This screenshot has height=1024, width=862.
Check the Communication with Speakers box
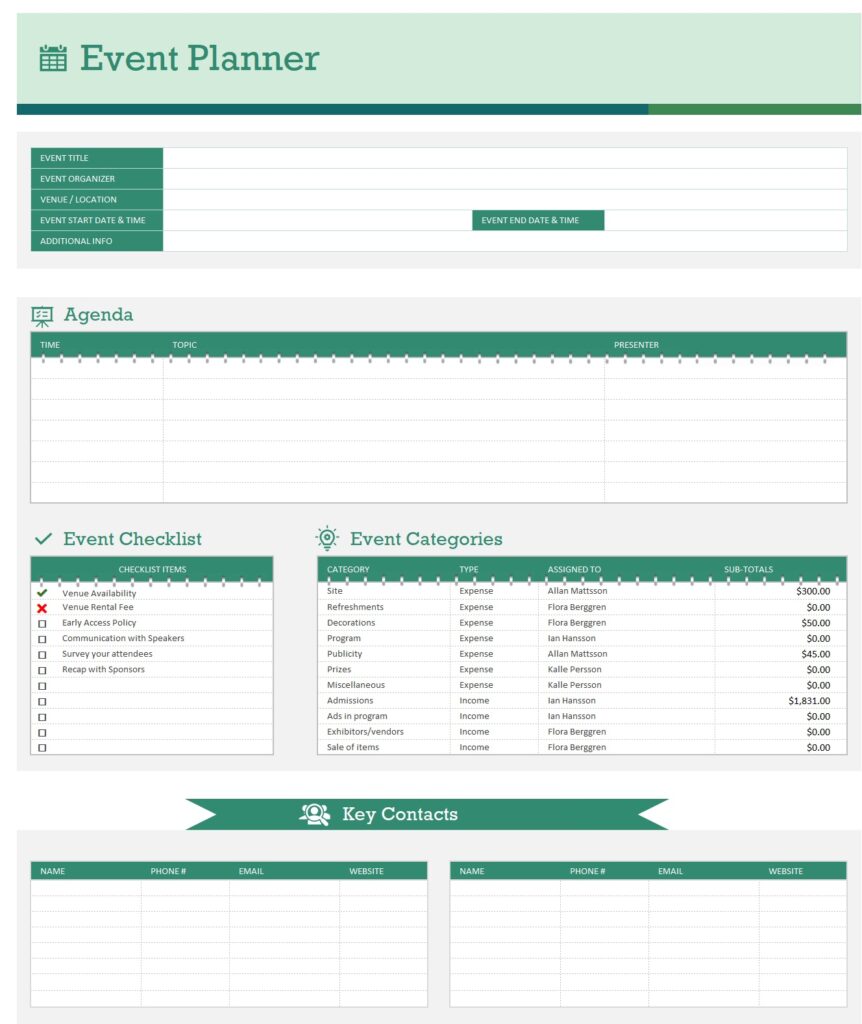[42, 639]
